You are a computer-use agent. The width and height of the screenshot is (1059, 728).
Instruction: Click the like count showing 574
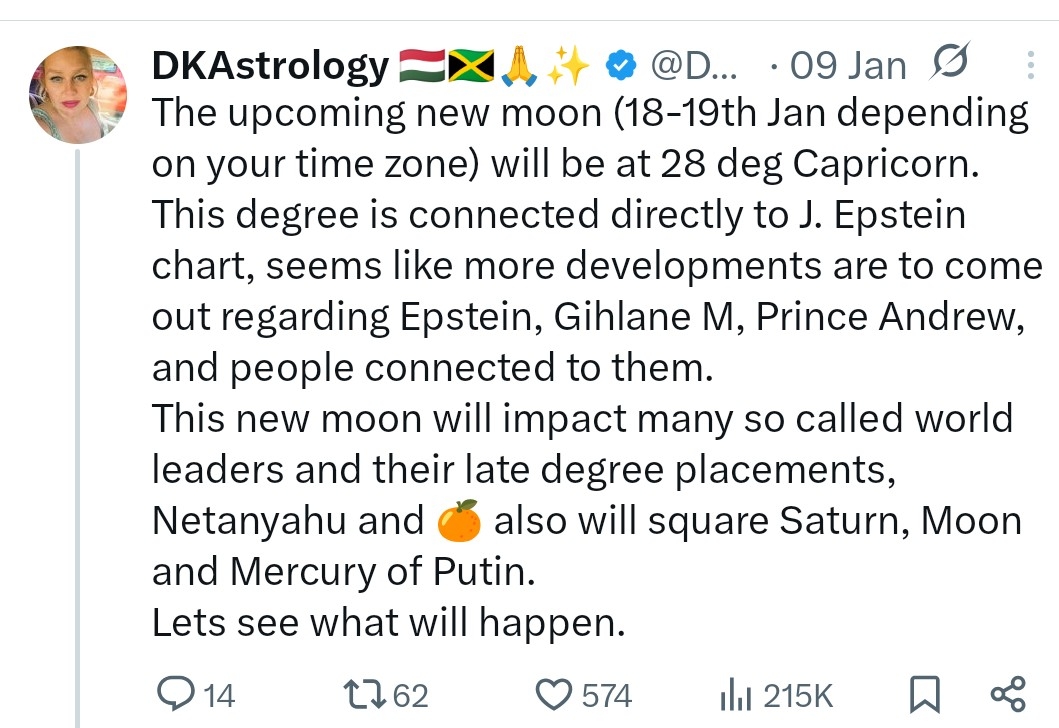click(x=607, y=695)
